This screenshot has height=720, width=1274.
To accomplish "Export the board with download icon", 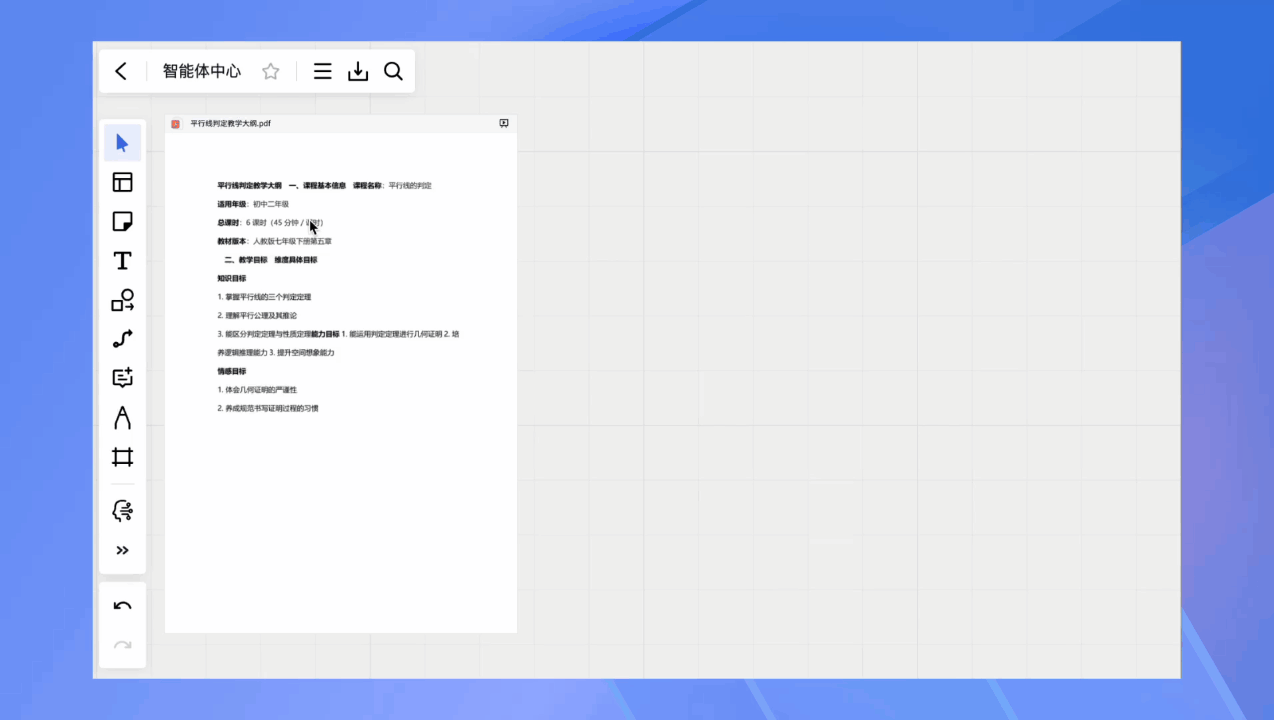I will pos(358,71).
